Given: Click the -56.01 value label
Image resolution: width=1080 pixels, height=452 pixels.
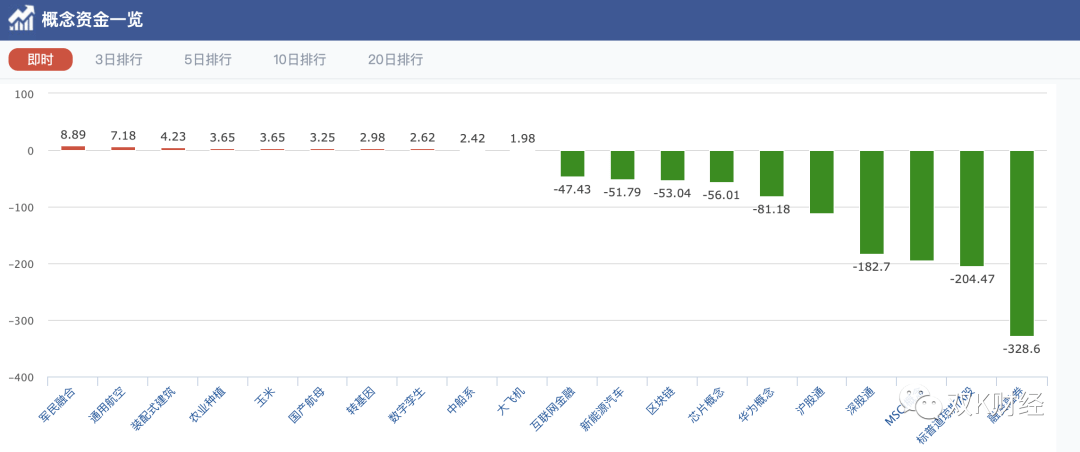Looking at the screenshot, I should pyautogui.click(x=722, y=195).
